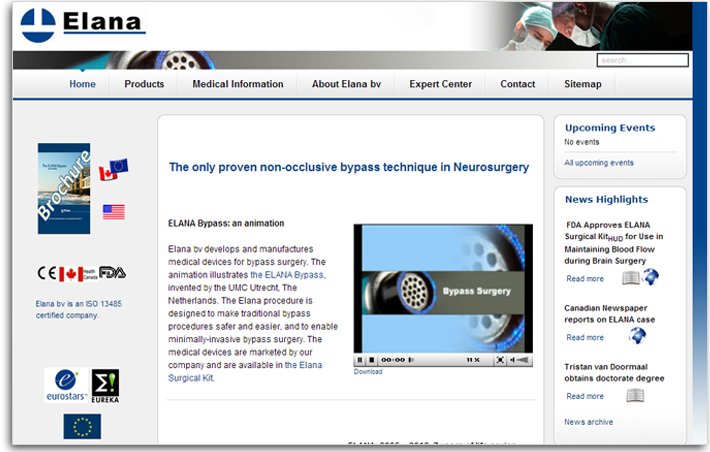Open the Home menu item

tap(82, 84)
